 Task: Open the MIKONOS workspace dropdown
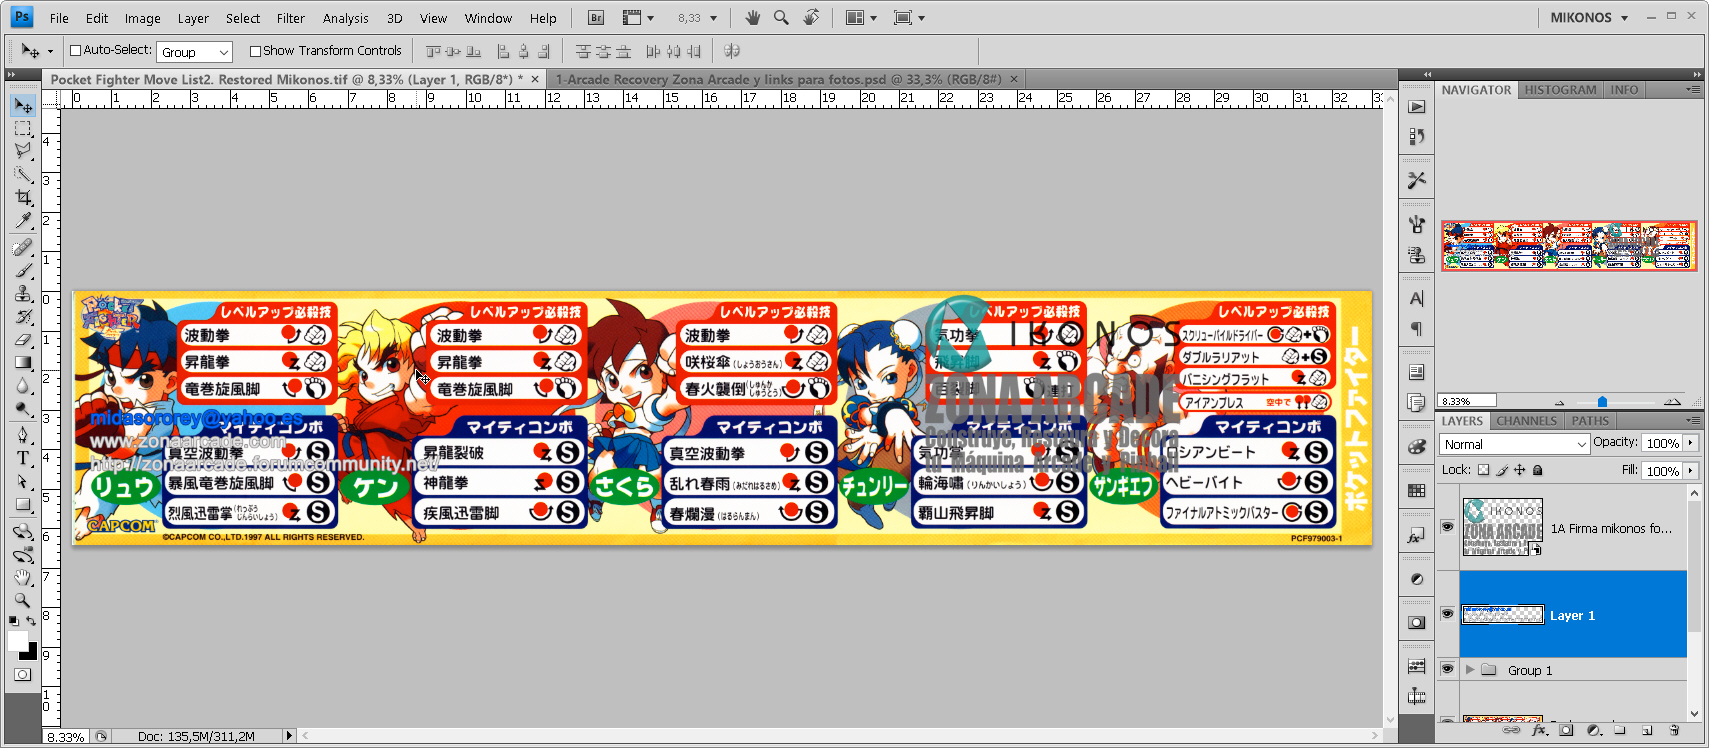coord(1590,17)
